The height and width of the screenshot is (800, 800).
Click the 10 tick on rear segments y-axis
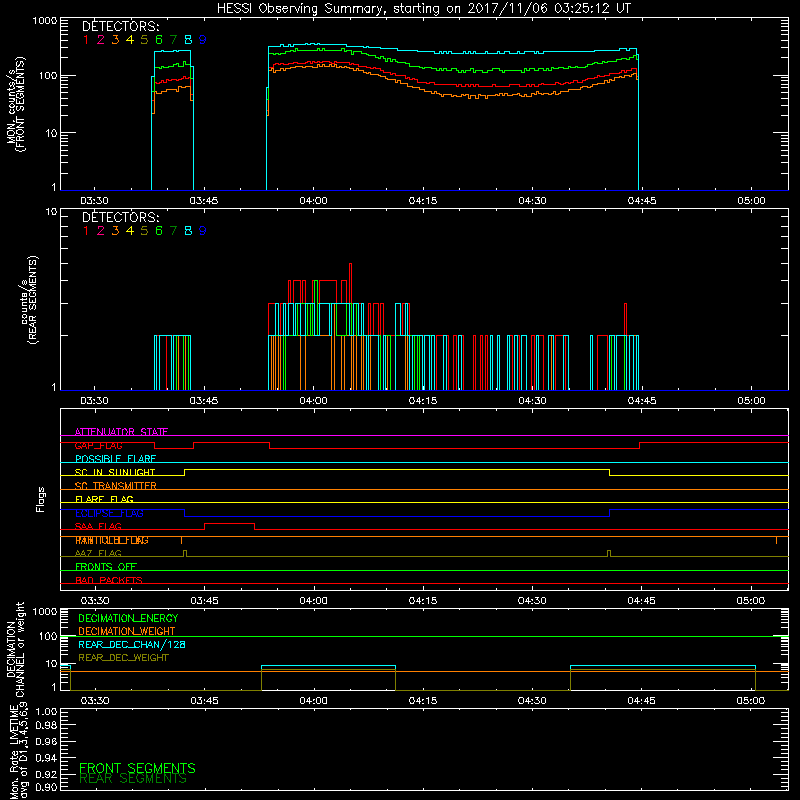tap(51, 211)
